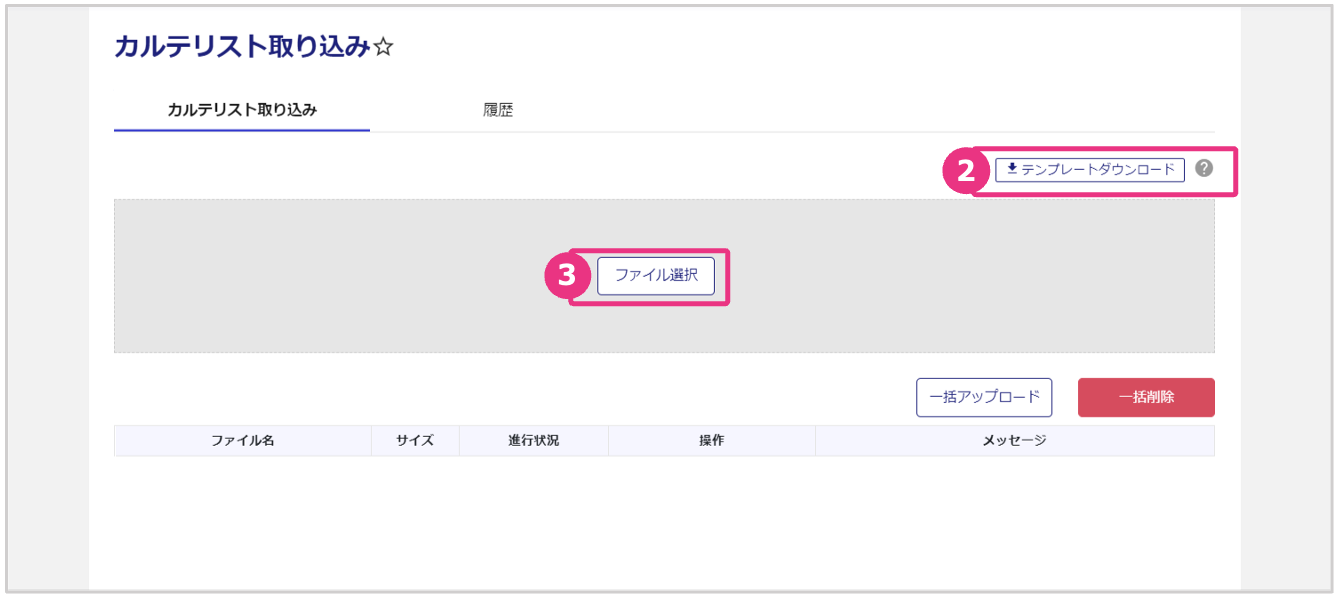1338x595 pixels.
Task: Select the カルテリスト取り込み tab
Action: (242, 110)
